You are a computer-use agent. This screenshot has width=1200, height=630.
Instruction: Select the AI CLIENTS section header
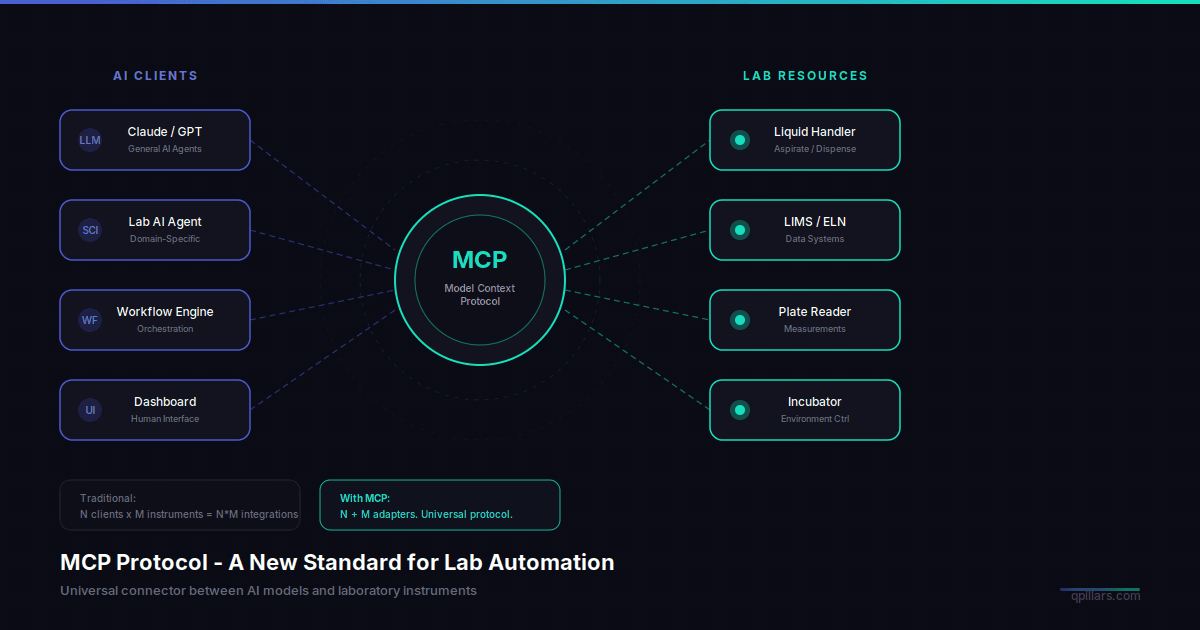pos(155,75)
